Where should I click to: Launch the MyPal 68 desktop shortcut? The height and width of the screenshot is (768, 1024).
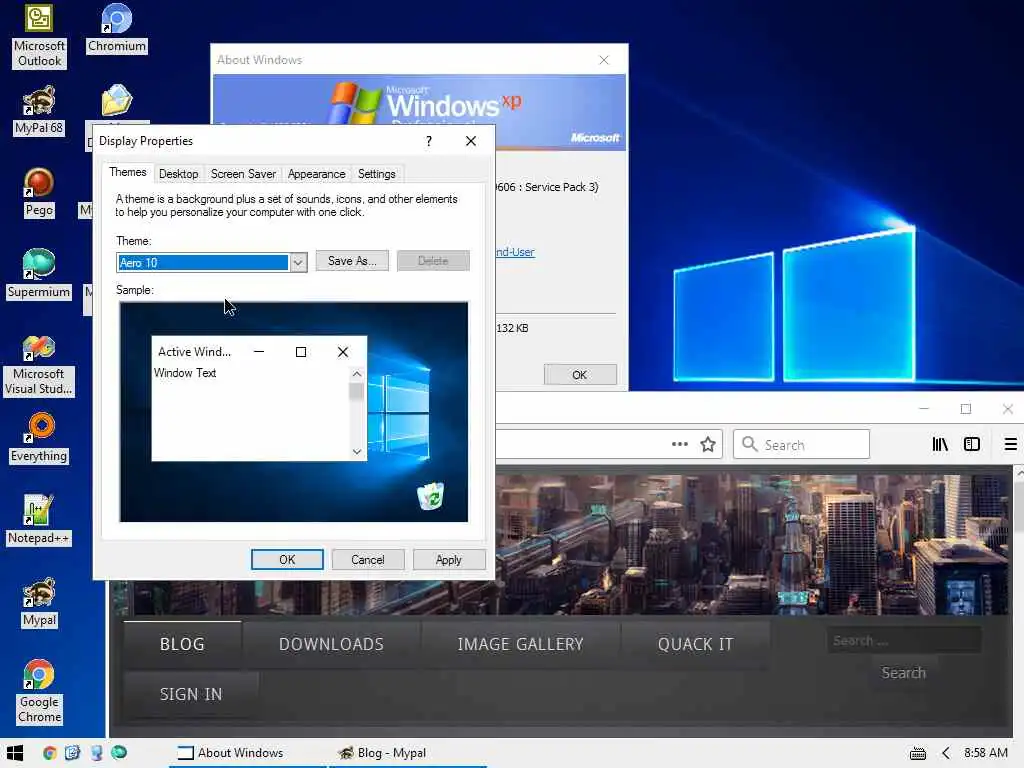tap(39, 110)
